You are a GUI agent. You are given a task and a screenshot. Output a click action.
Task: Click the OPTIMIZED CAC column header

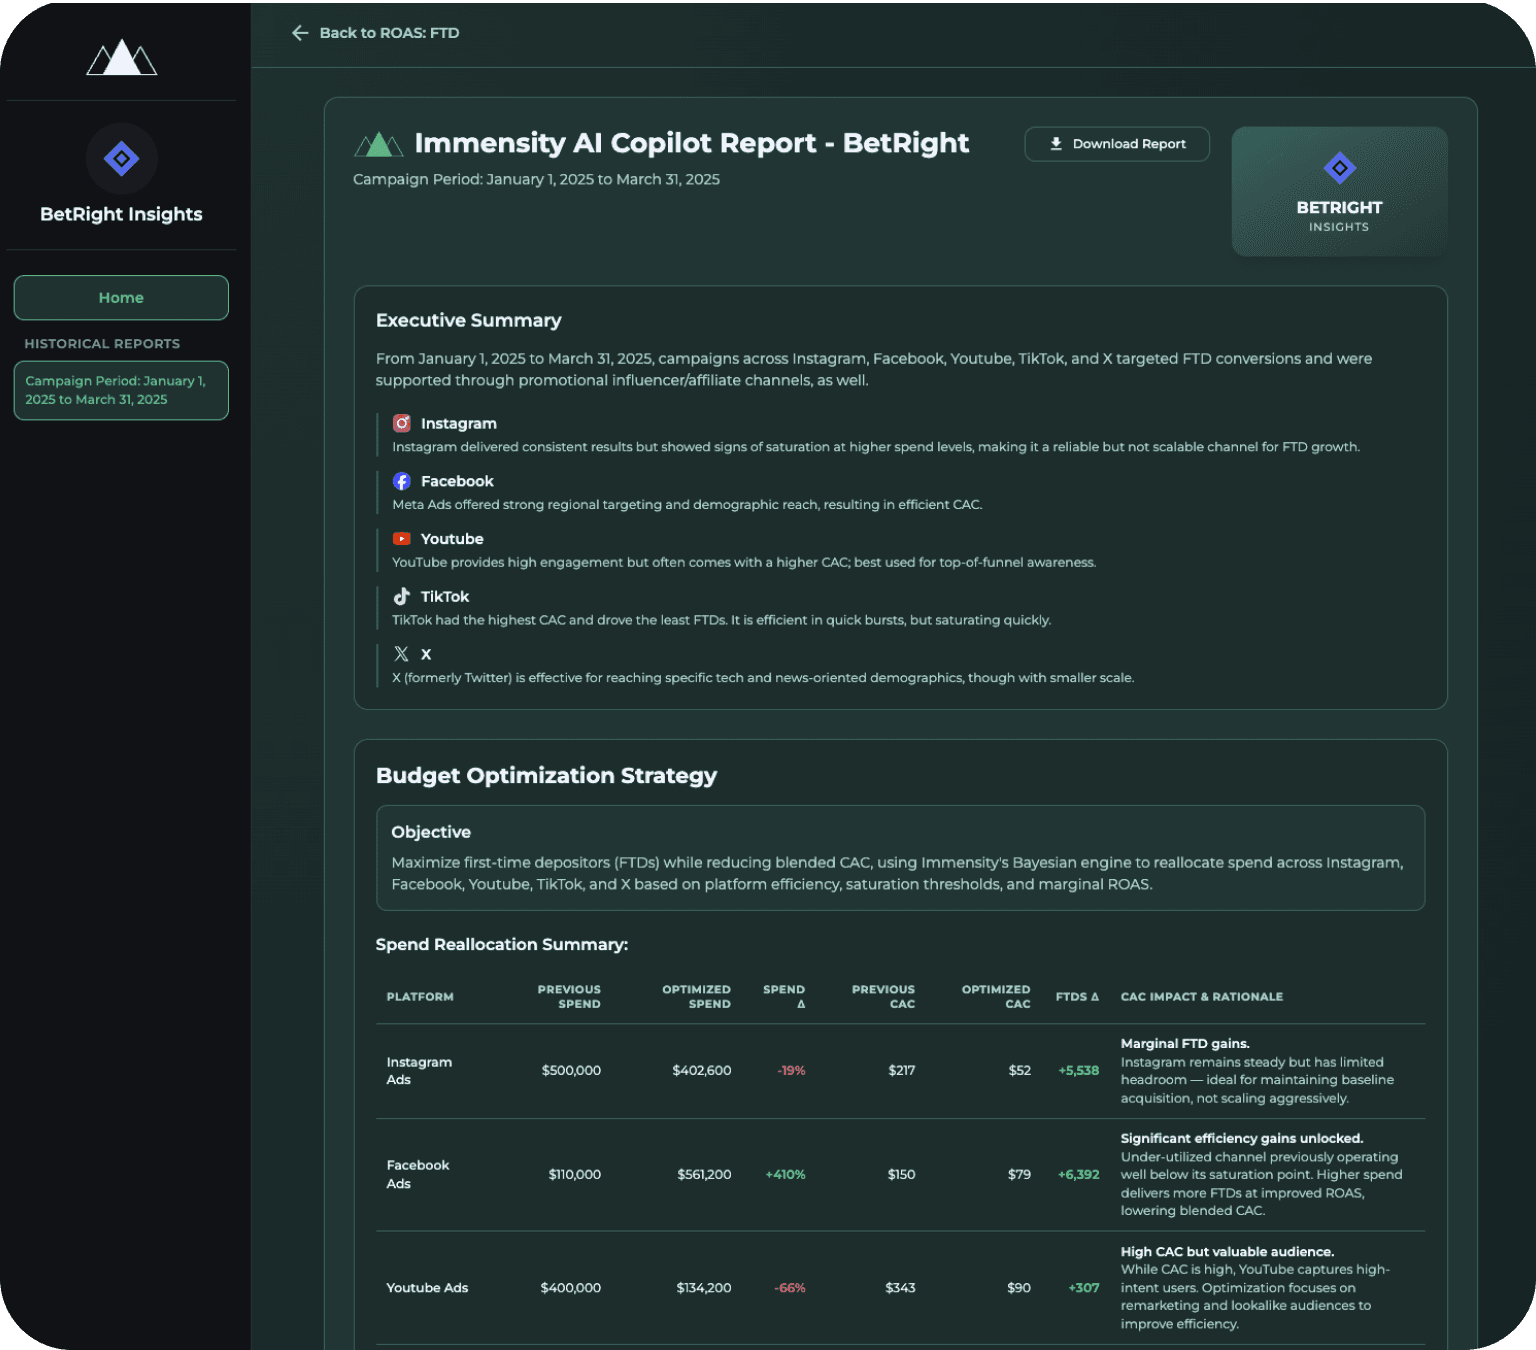[x=996, y=997]
